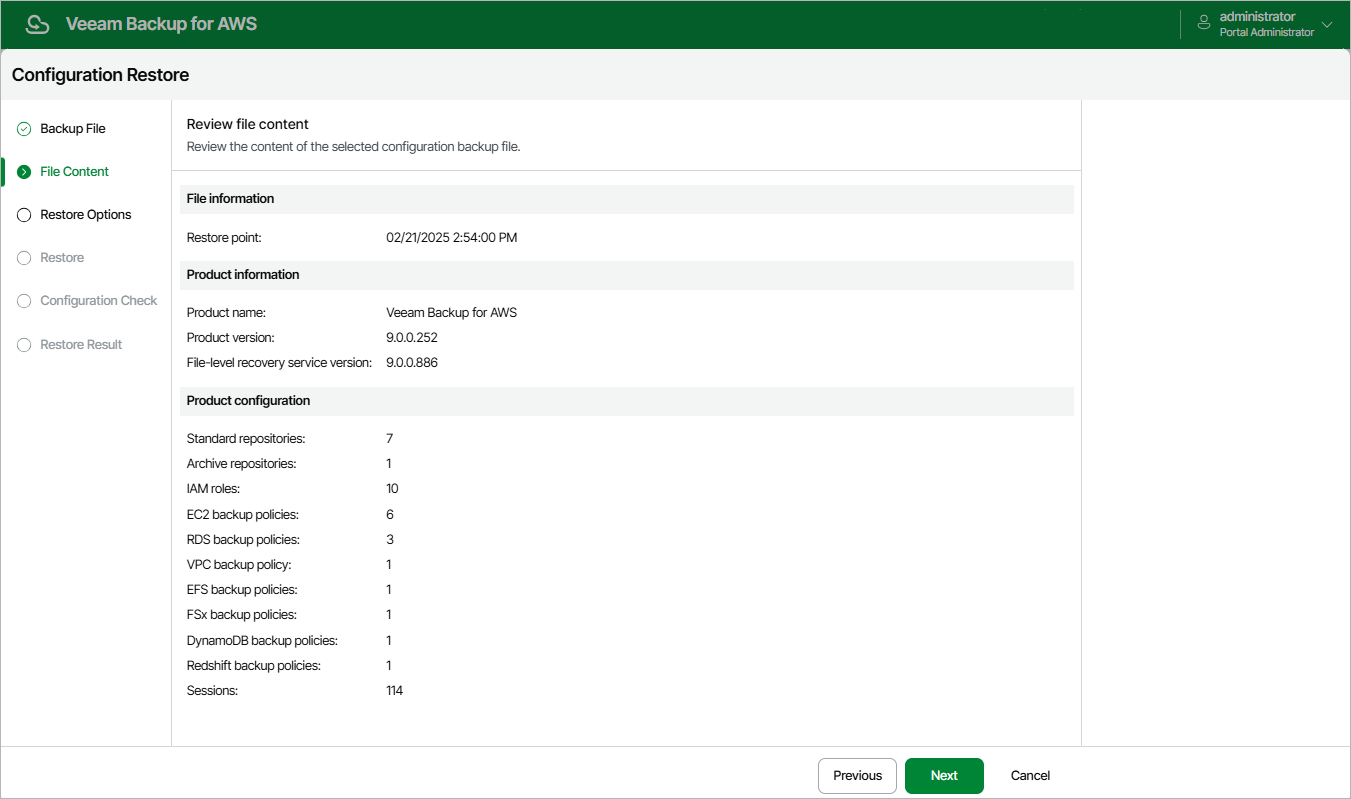Expand the administrator account dropdown chevron
This screenshot has width=1351, height=799.
[1327, 25]
